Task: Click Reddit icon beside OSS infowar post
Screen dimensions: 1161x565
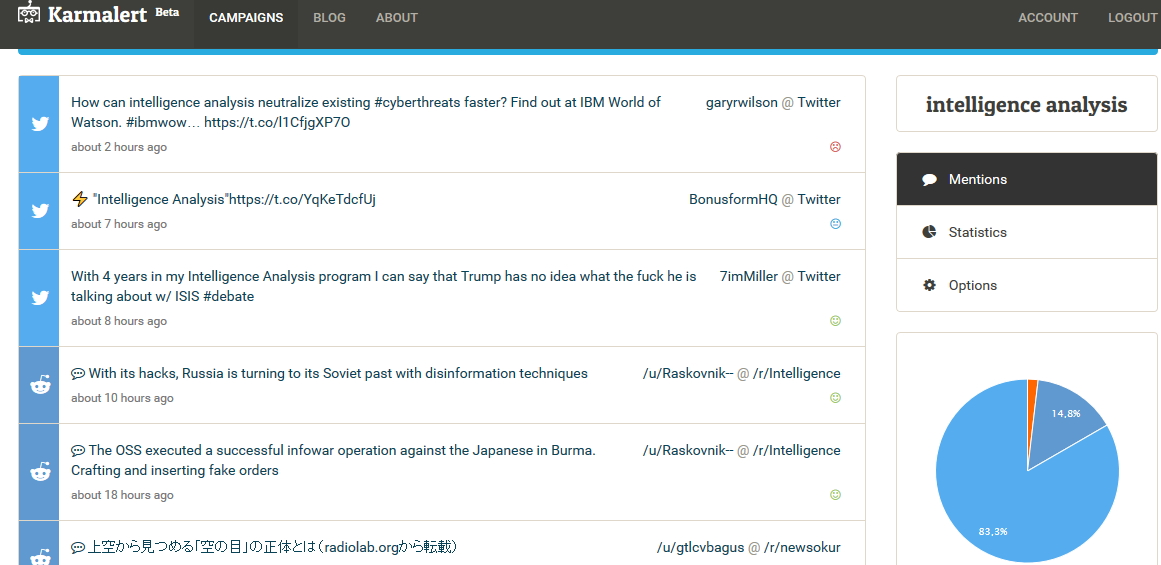Action: tap(40, 472)
